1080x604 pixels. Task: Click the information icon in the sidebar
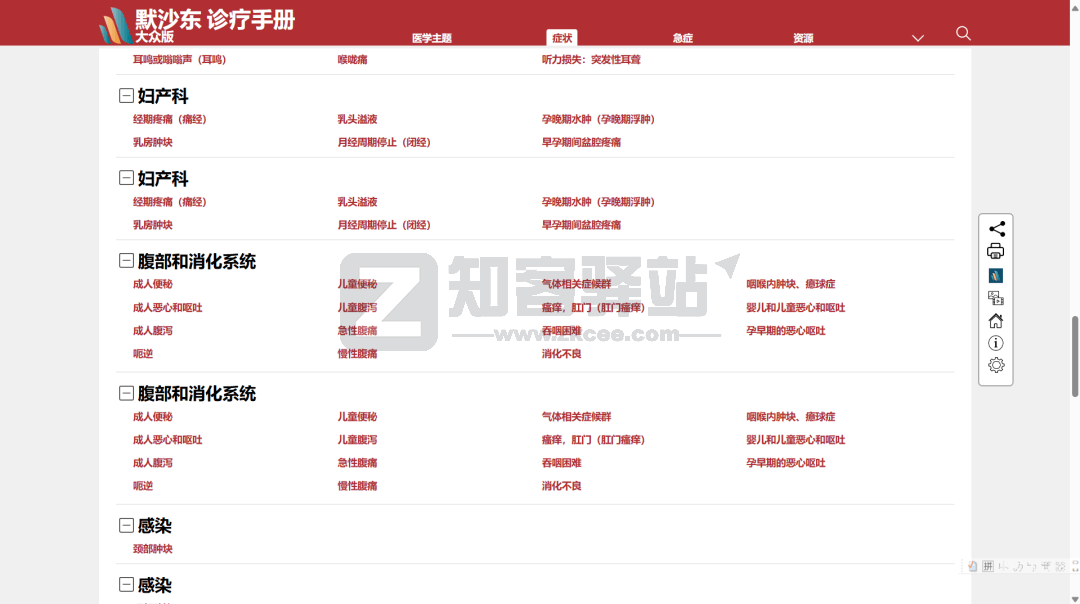pyautogui.click(x=996, y=343)
